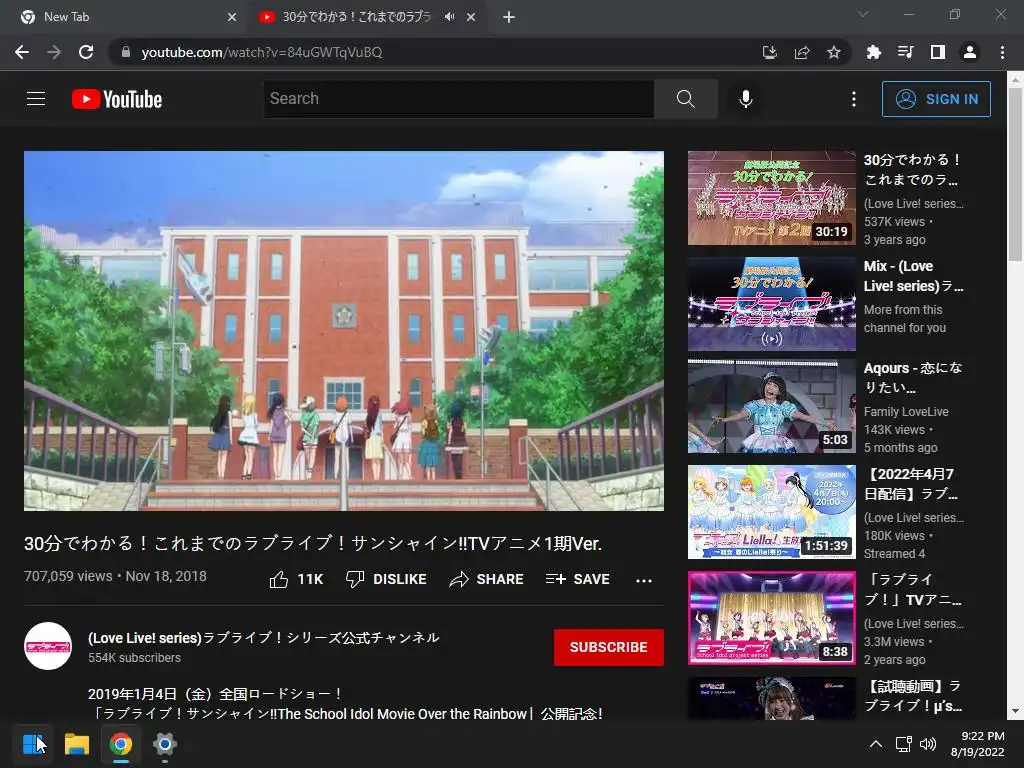
Task: Go forward with the browser forward arrow
Action: pos(54,52)
